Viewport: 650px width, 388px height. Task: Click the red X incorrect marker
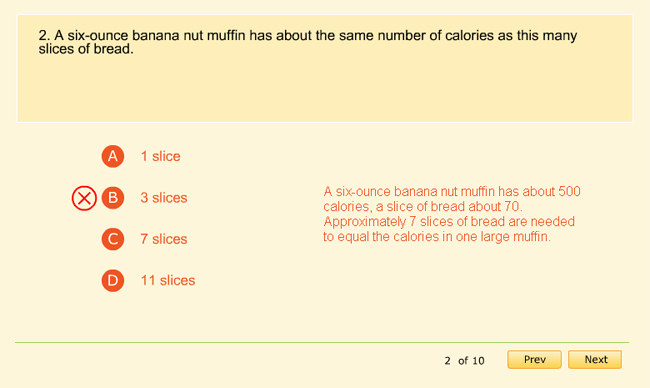[84, 198]
